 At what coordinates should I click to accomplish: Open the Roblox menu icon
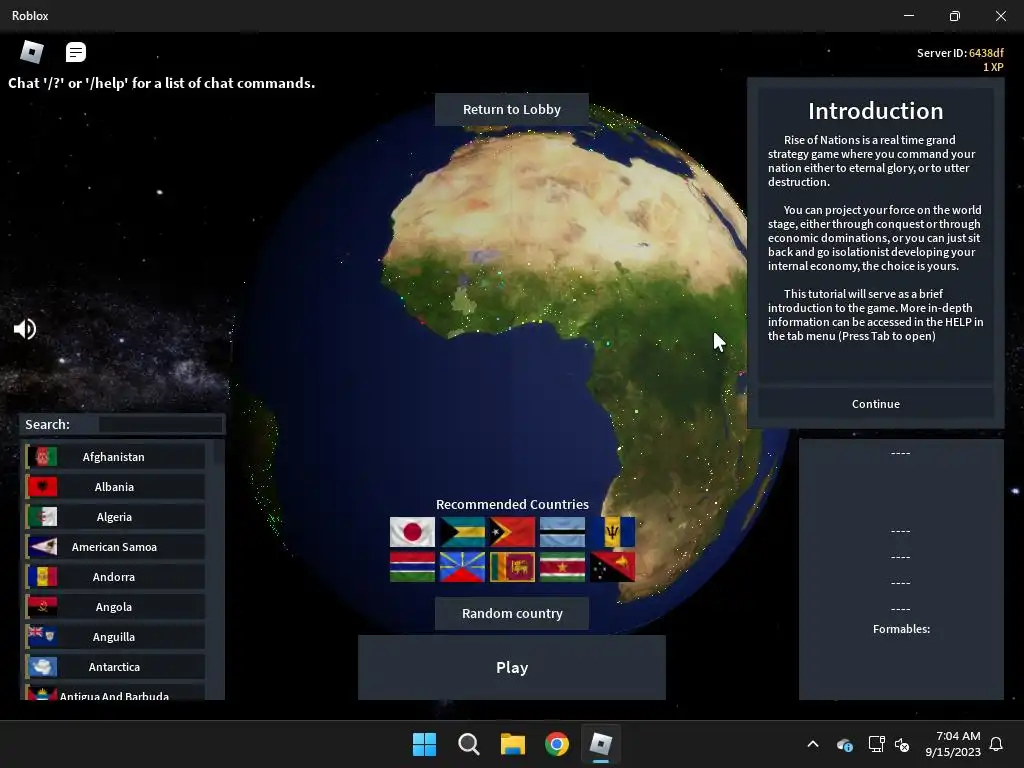[x=32, y=52]
